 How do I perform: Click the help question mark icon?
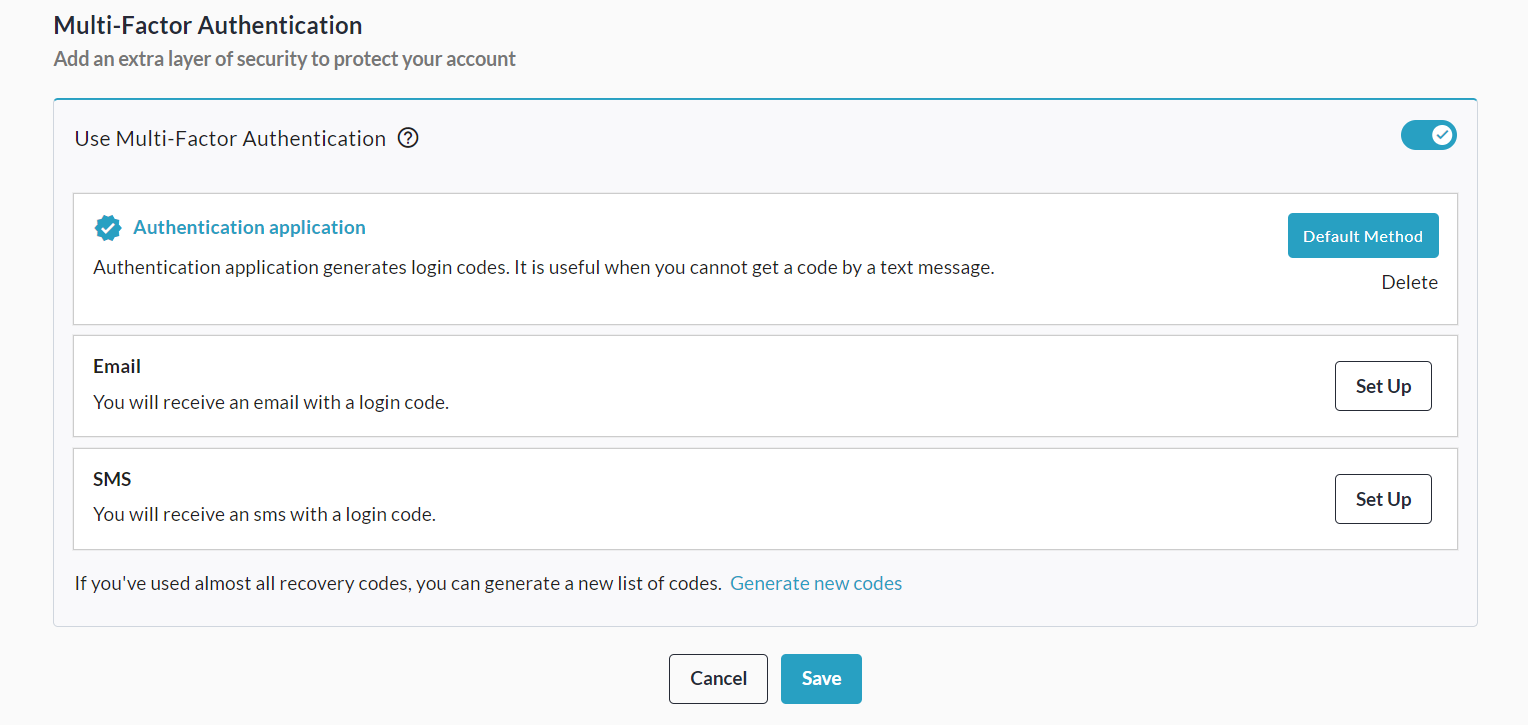coord(408,139)
